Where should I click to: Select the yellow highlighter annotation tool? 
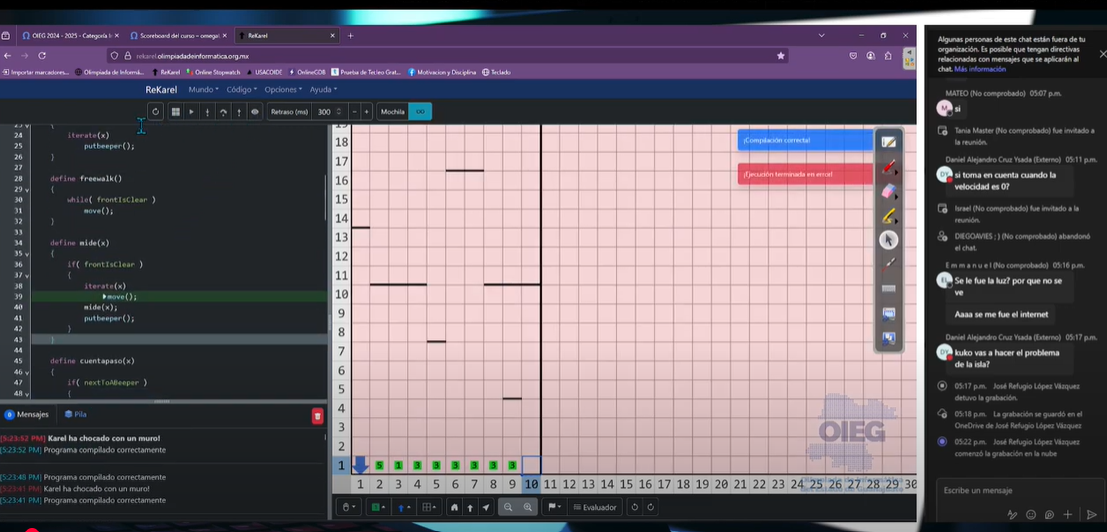[x=888, y=215]
